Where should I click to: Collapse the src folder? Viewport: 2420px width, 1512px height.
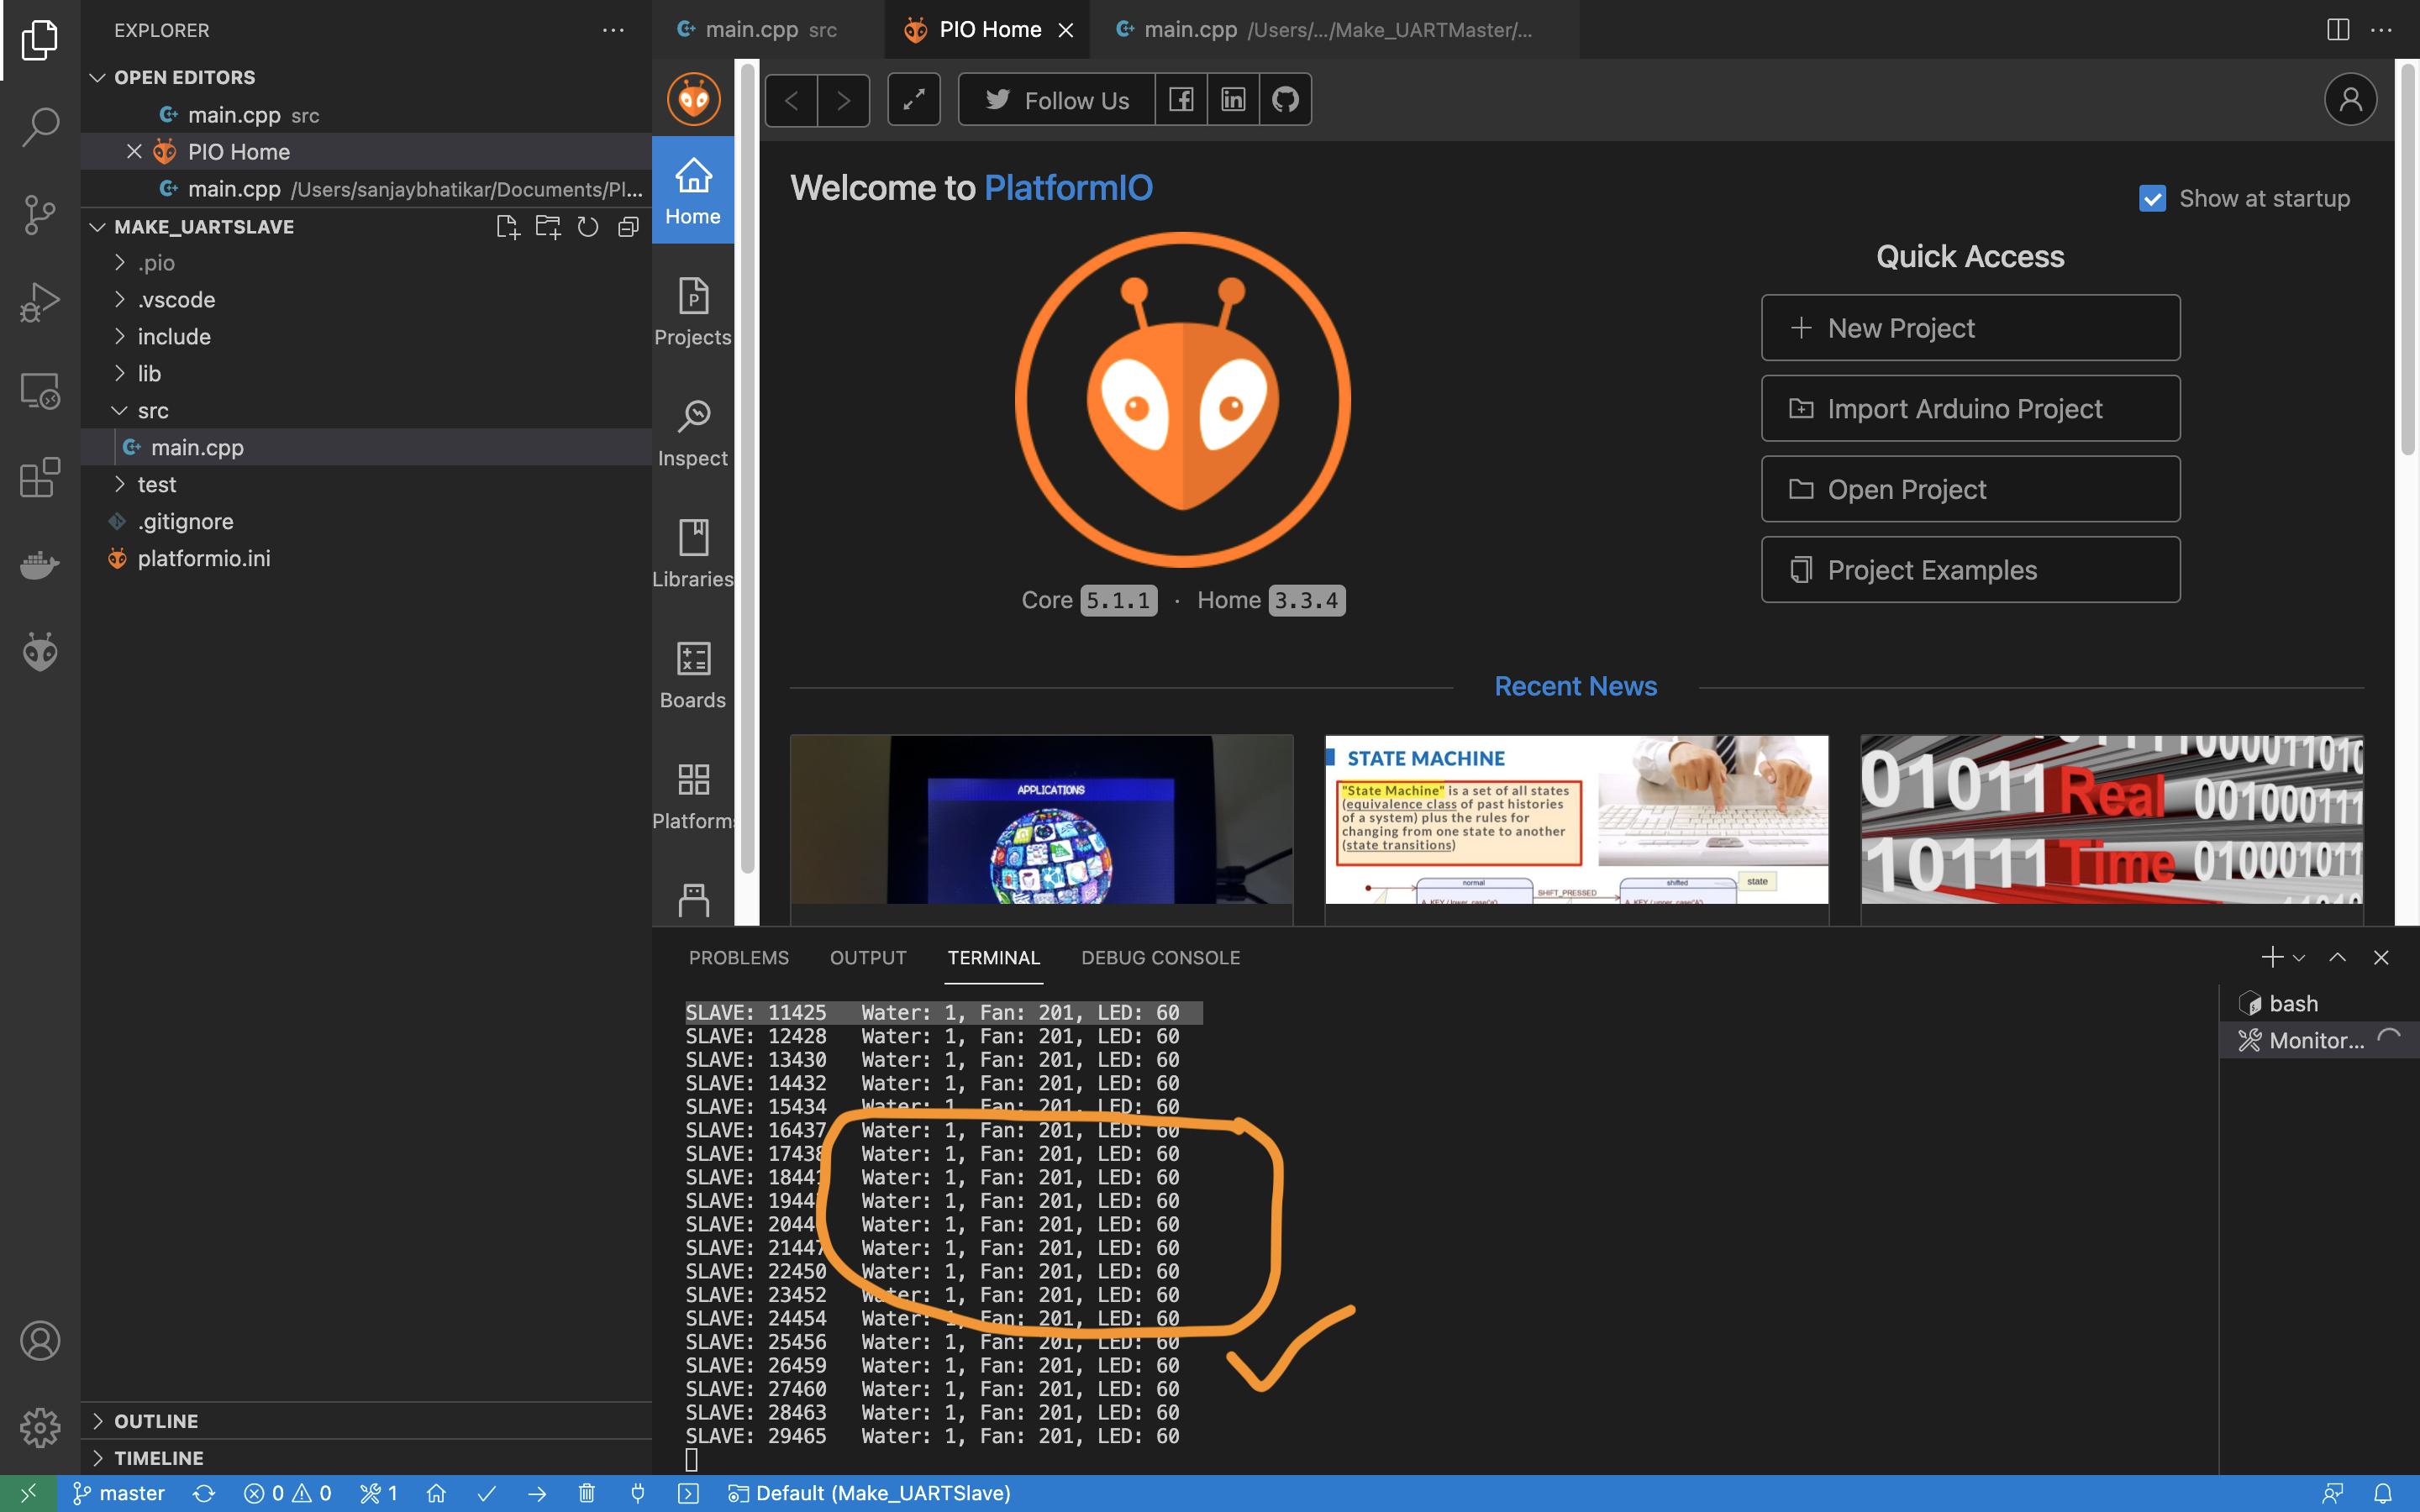(x=152, y=411)
